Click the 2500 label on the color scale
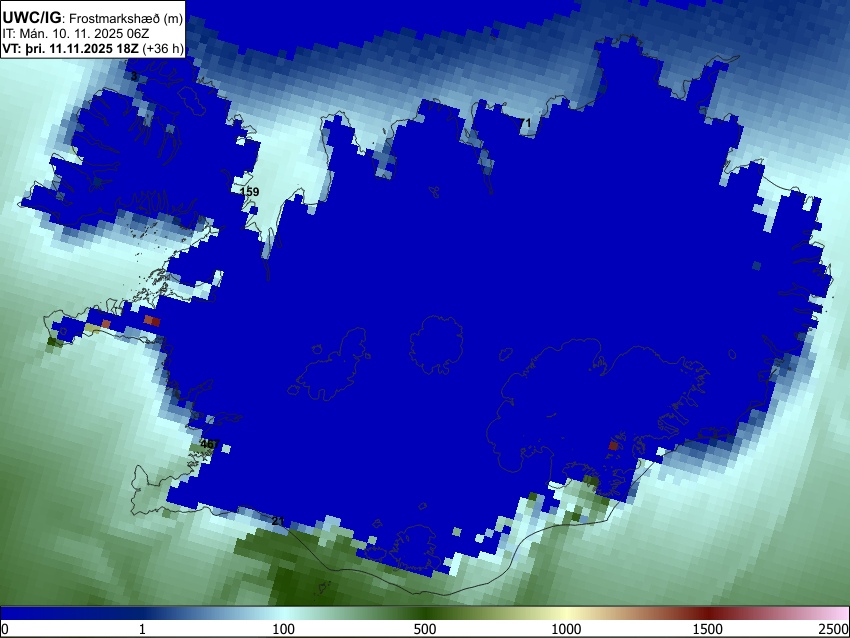The height and width of the screenshot is (638, 850). (x=834, y=629)
